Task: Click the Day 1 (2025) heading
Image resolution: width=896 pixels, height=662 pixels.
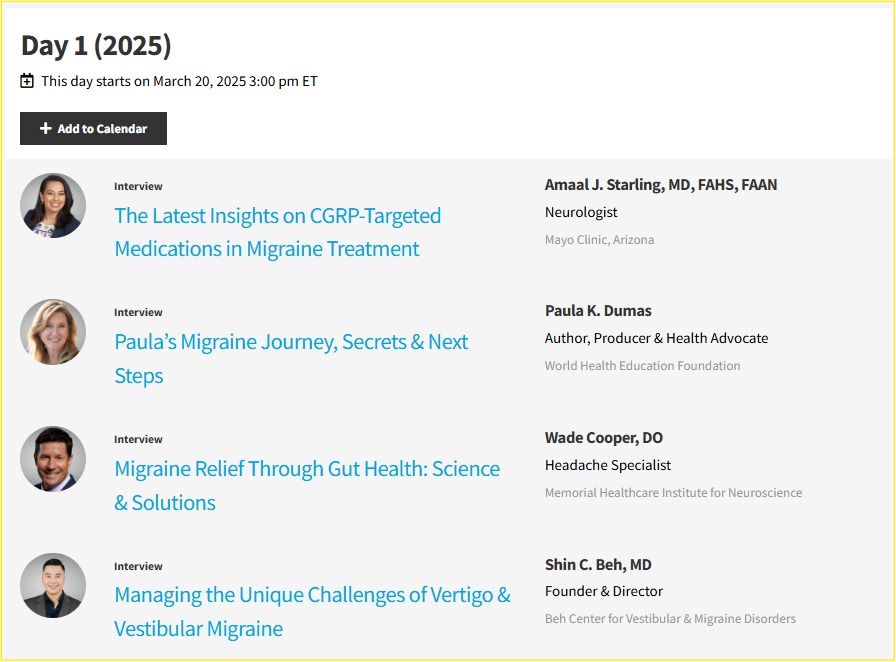Action: 96,46
